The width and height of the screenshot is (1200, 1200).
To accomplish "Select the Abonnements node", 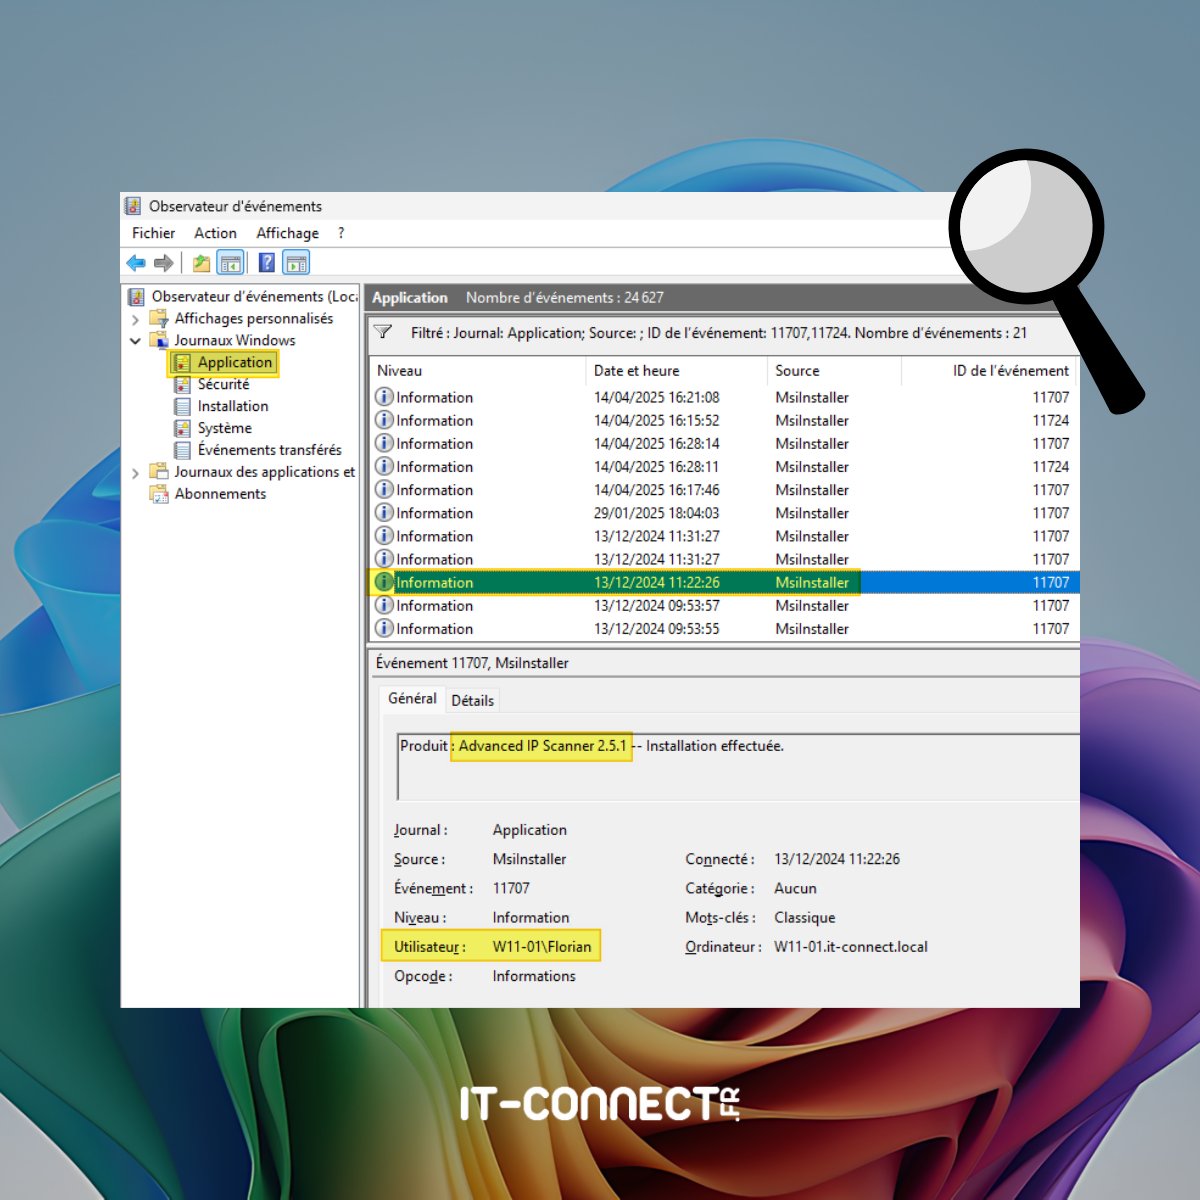I will (x=220, y=494).
